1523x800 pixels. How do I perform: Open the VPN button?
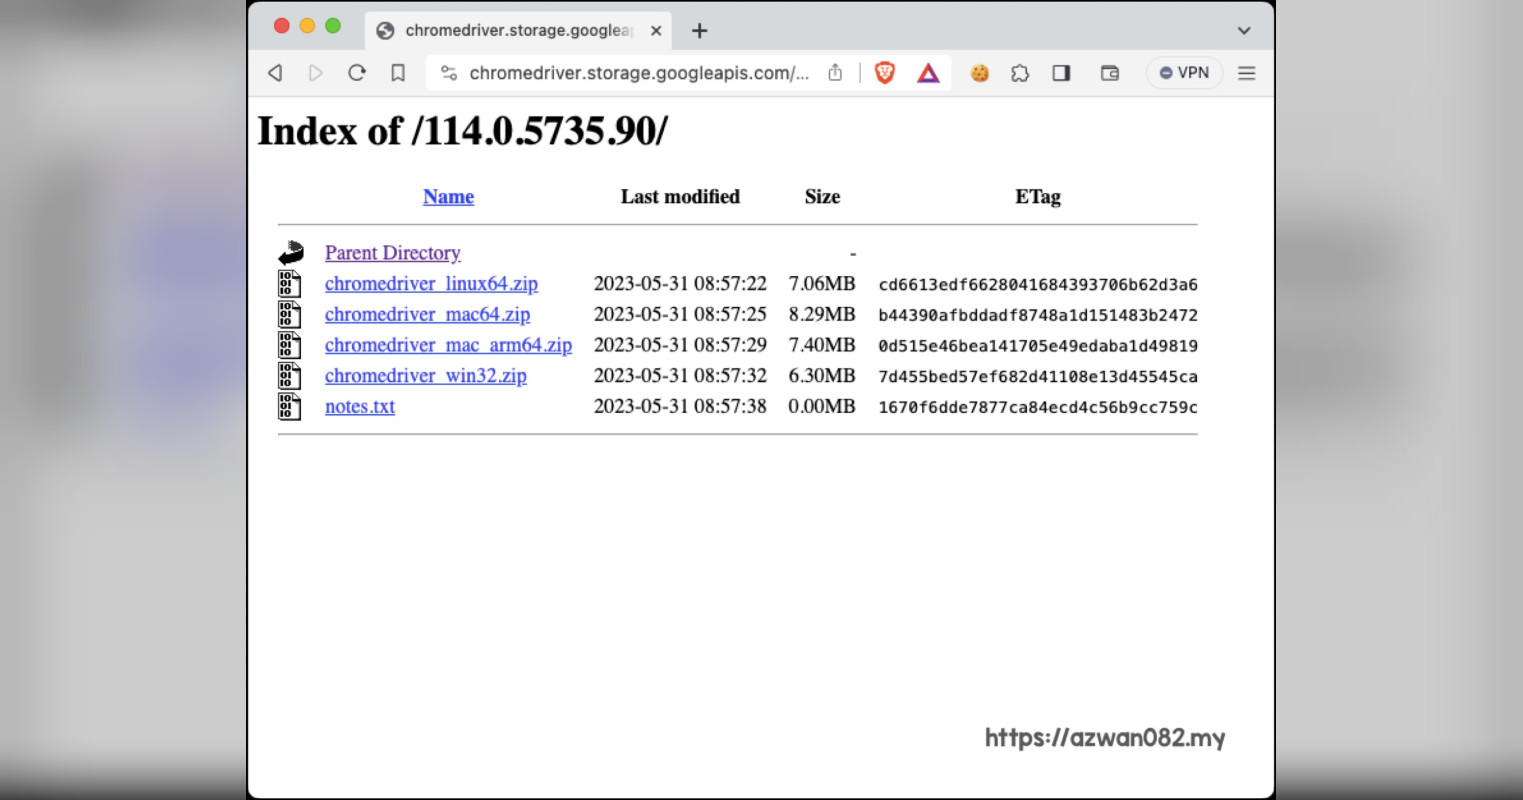[1184, 73]
